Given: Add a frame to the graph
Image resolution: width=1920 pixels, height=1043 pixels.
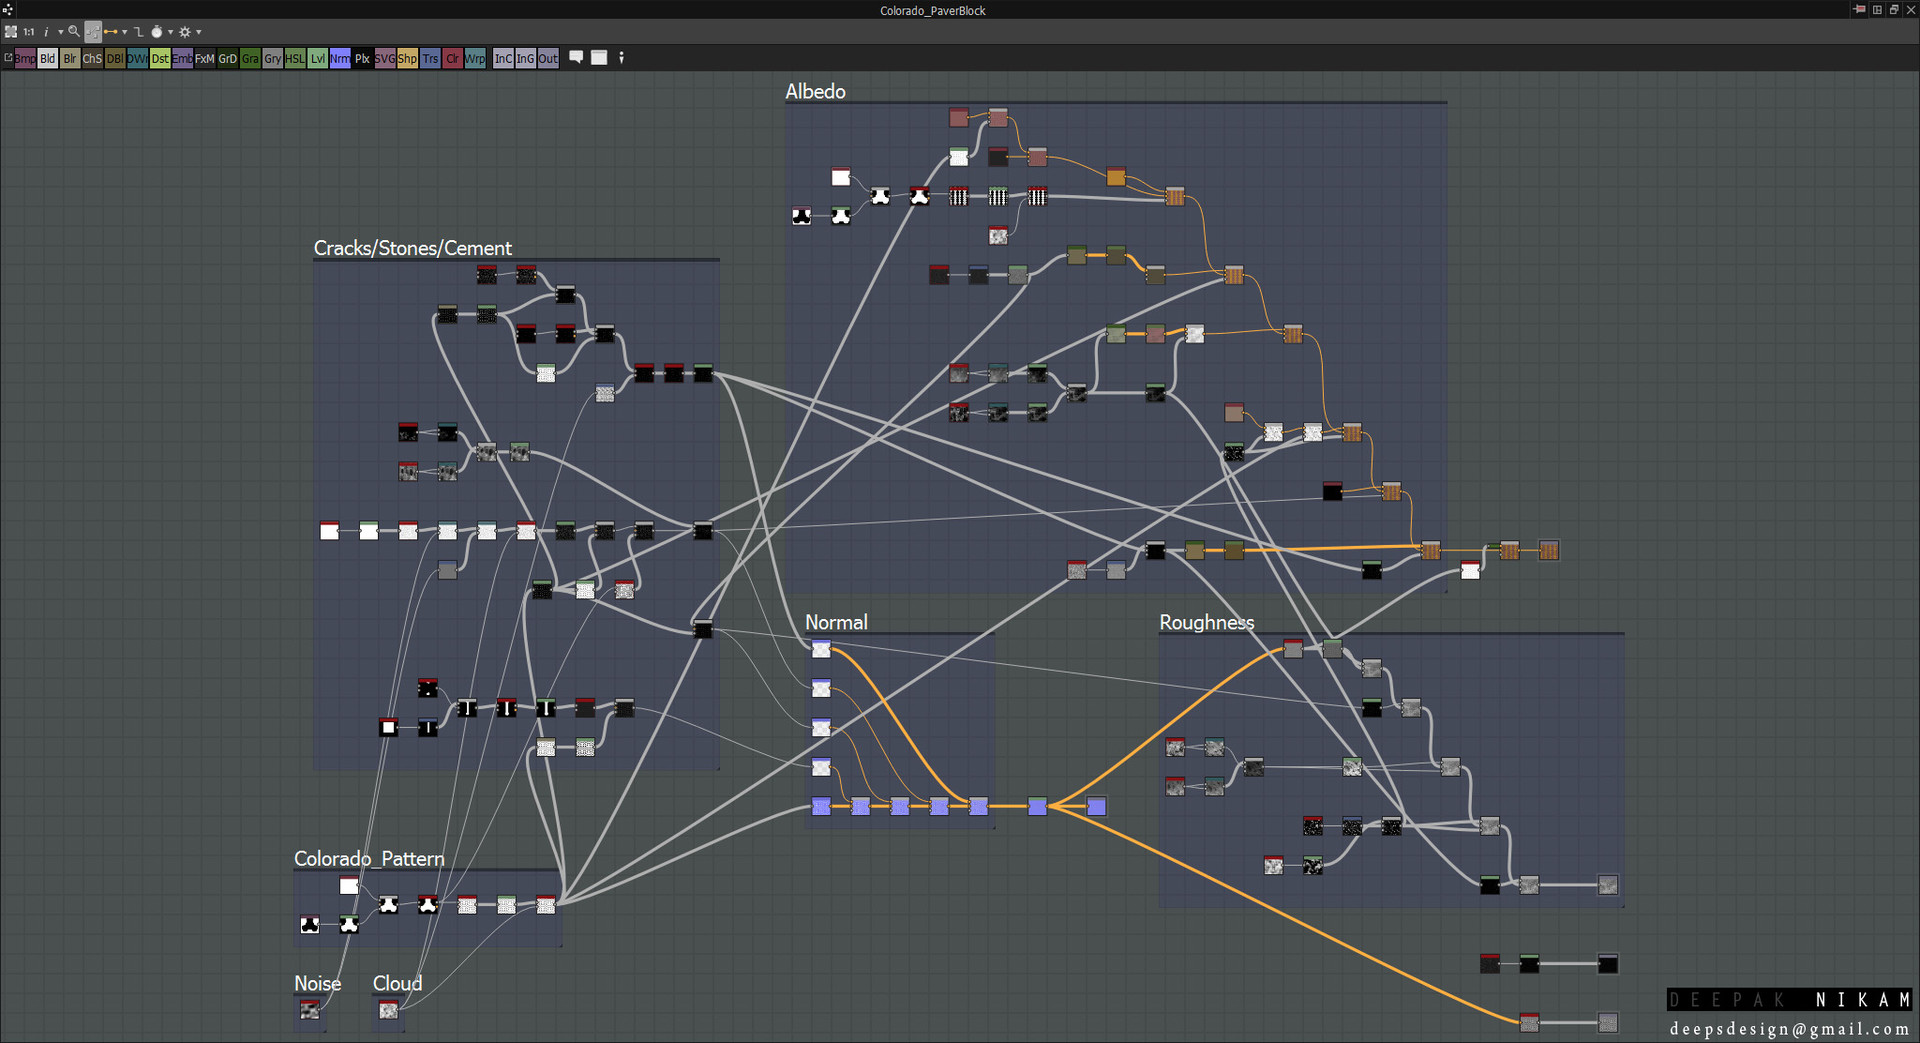Looking at the screenshot, I should (599, 57).
